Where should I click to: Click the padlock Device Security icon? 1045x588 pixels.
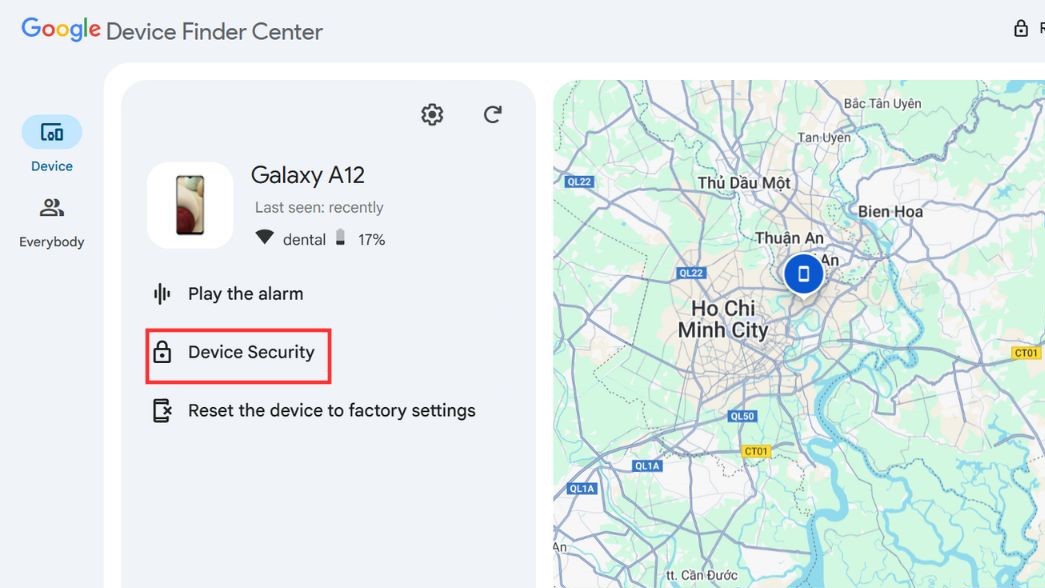tap(162, 352)
